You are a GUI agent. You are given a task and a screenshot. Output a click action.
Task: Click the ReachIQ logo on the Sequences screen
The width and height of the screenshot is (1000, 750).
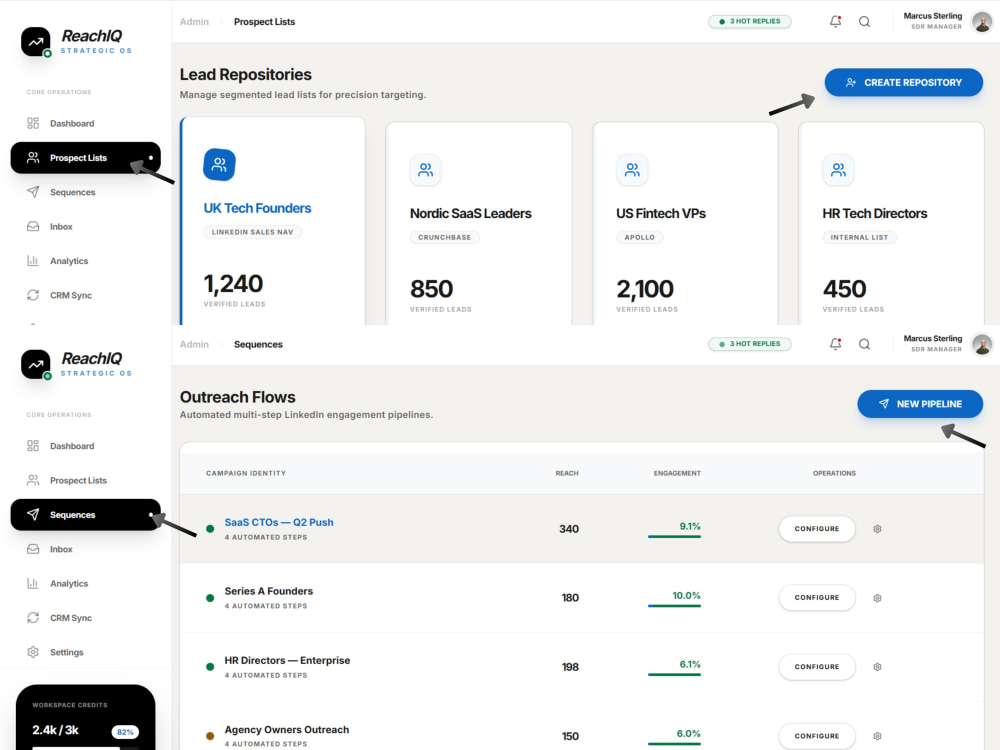(36, 365)
